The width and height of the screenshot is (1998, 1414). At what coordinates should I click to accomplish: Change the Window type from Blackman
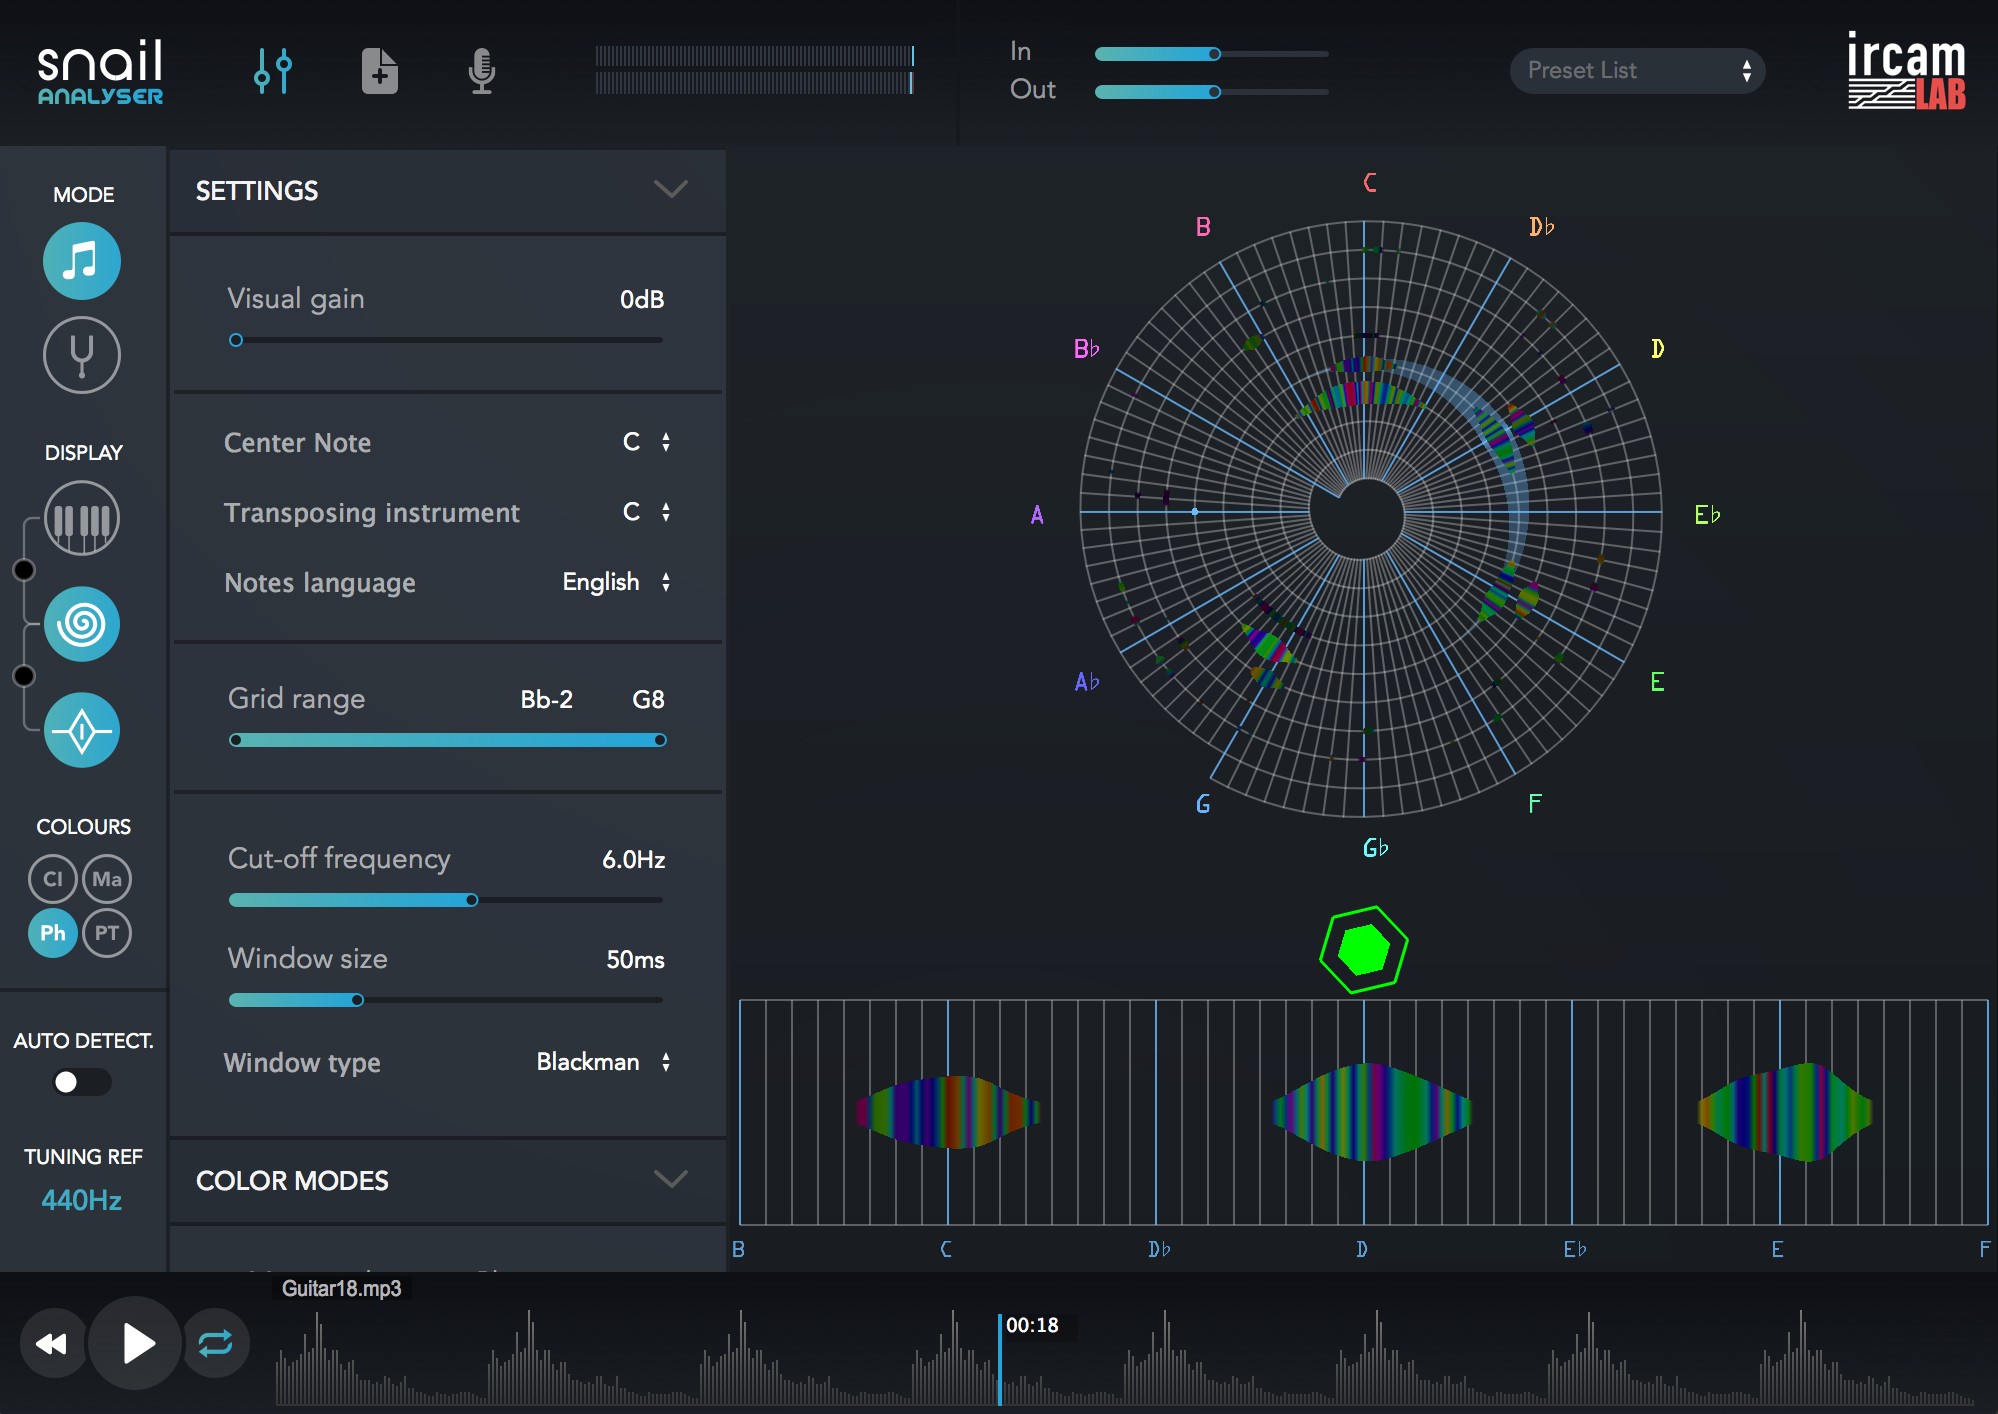666,1062
